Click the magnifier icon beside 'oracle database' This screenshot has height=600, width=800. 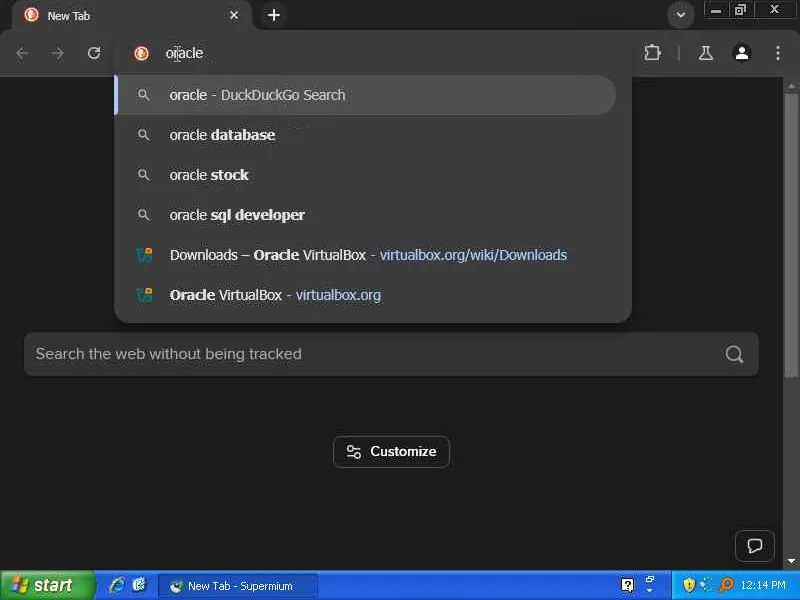click(144, 135)
